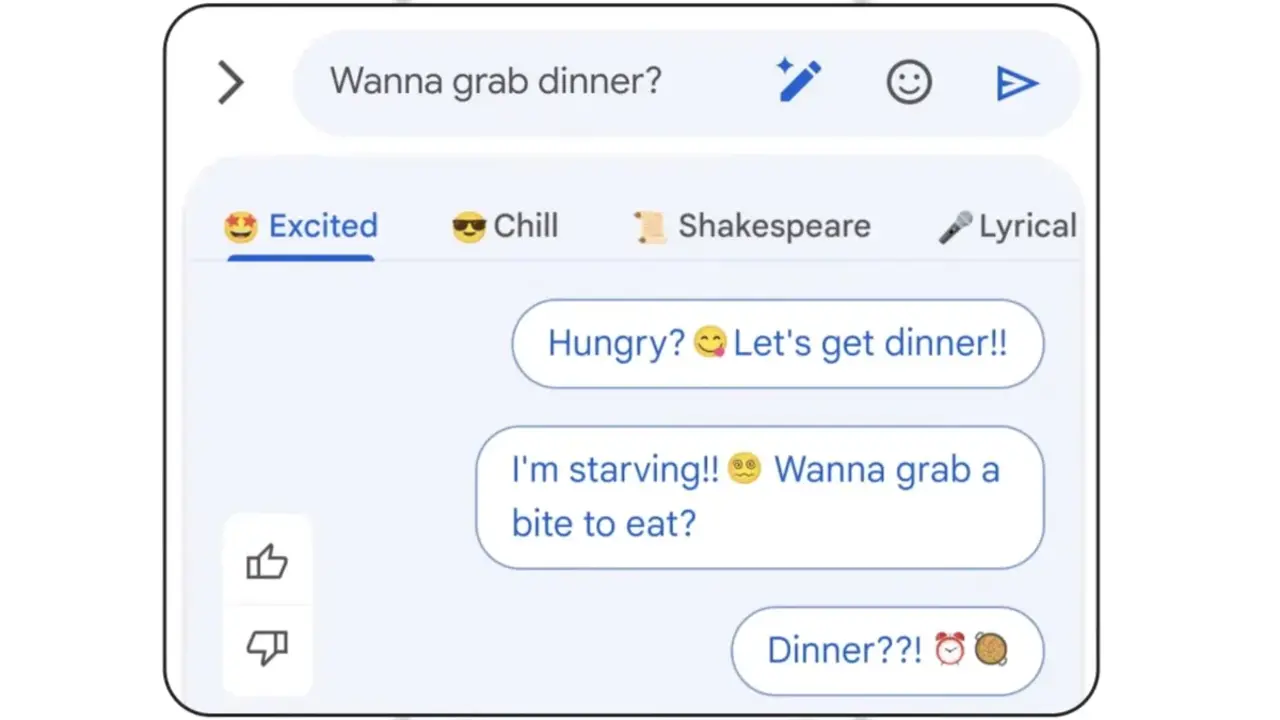
Task: Open the Shakespeare style tab
Action: pos(774,226)
